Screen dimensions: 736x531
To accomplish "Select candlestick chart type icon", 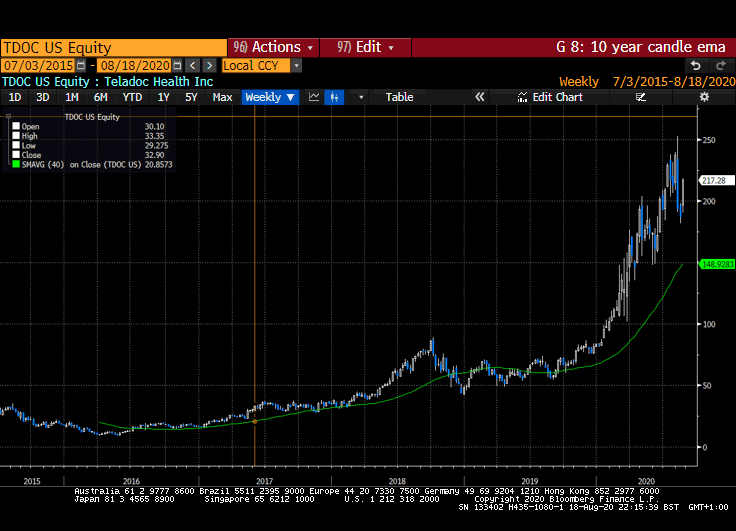I will click(x=334, y=97).
